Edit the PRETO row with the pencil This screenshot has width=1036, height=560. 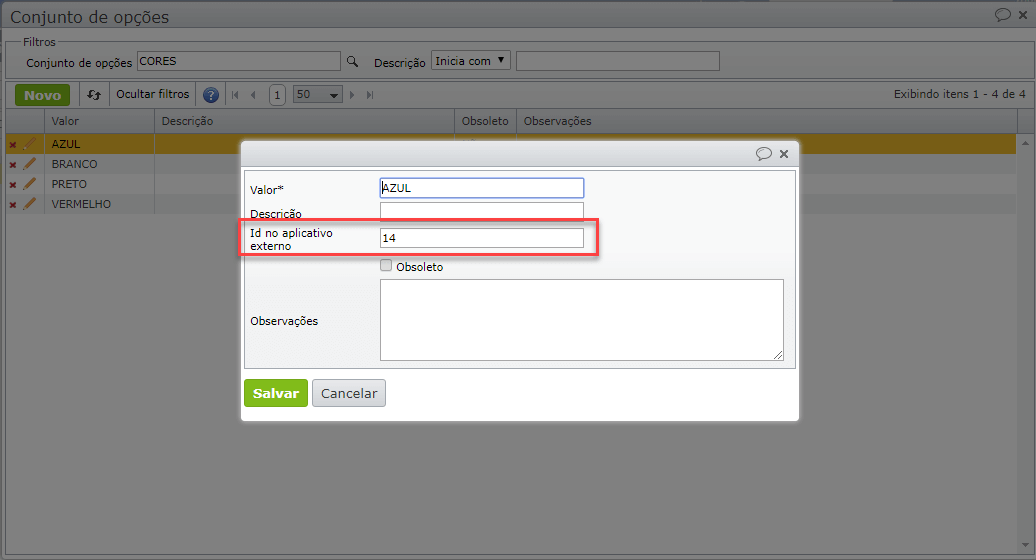click(x=29, y=184)
